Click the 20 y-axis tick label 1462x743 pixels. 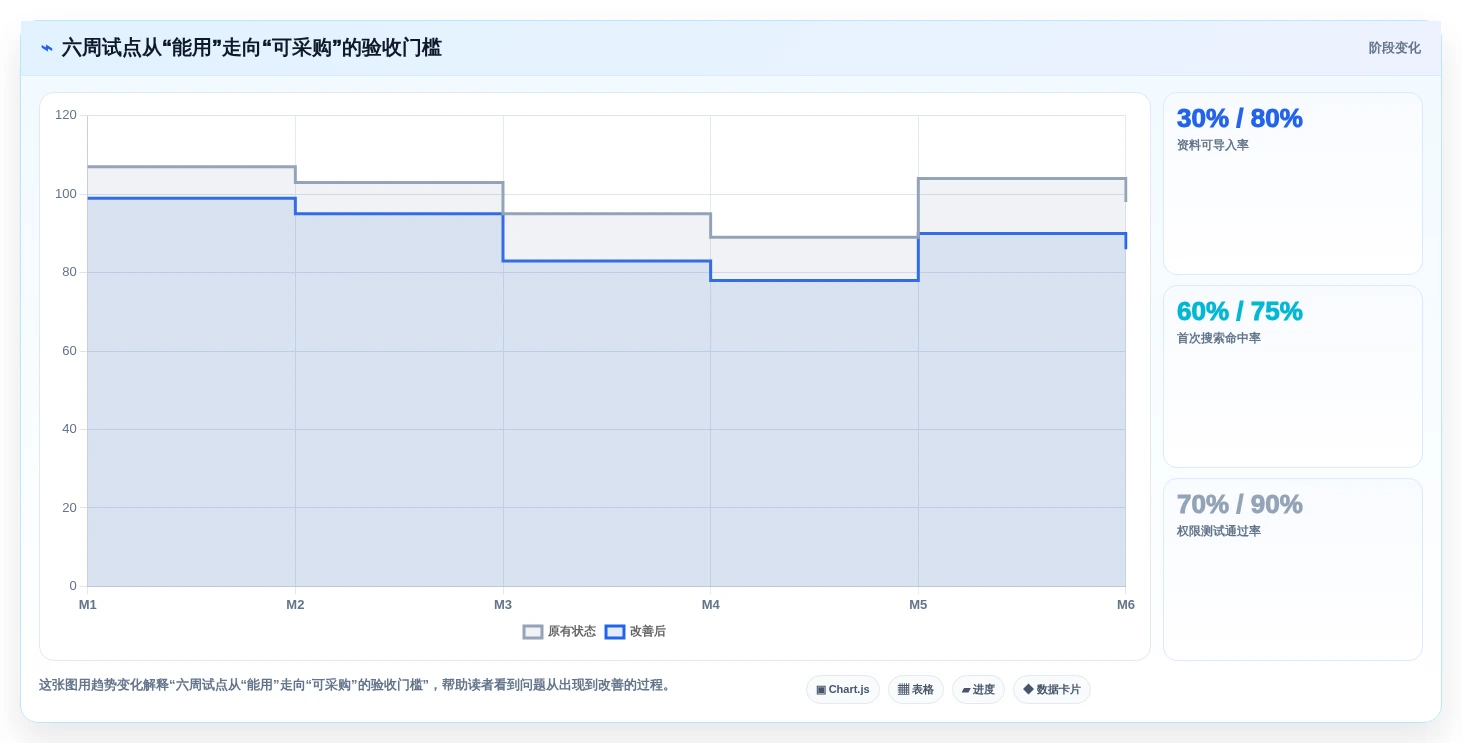click(x=69, y=507)
